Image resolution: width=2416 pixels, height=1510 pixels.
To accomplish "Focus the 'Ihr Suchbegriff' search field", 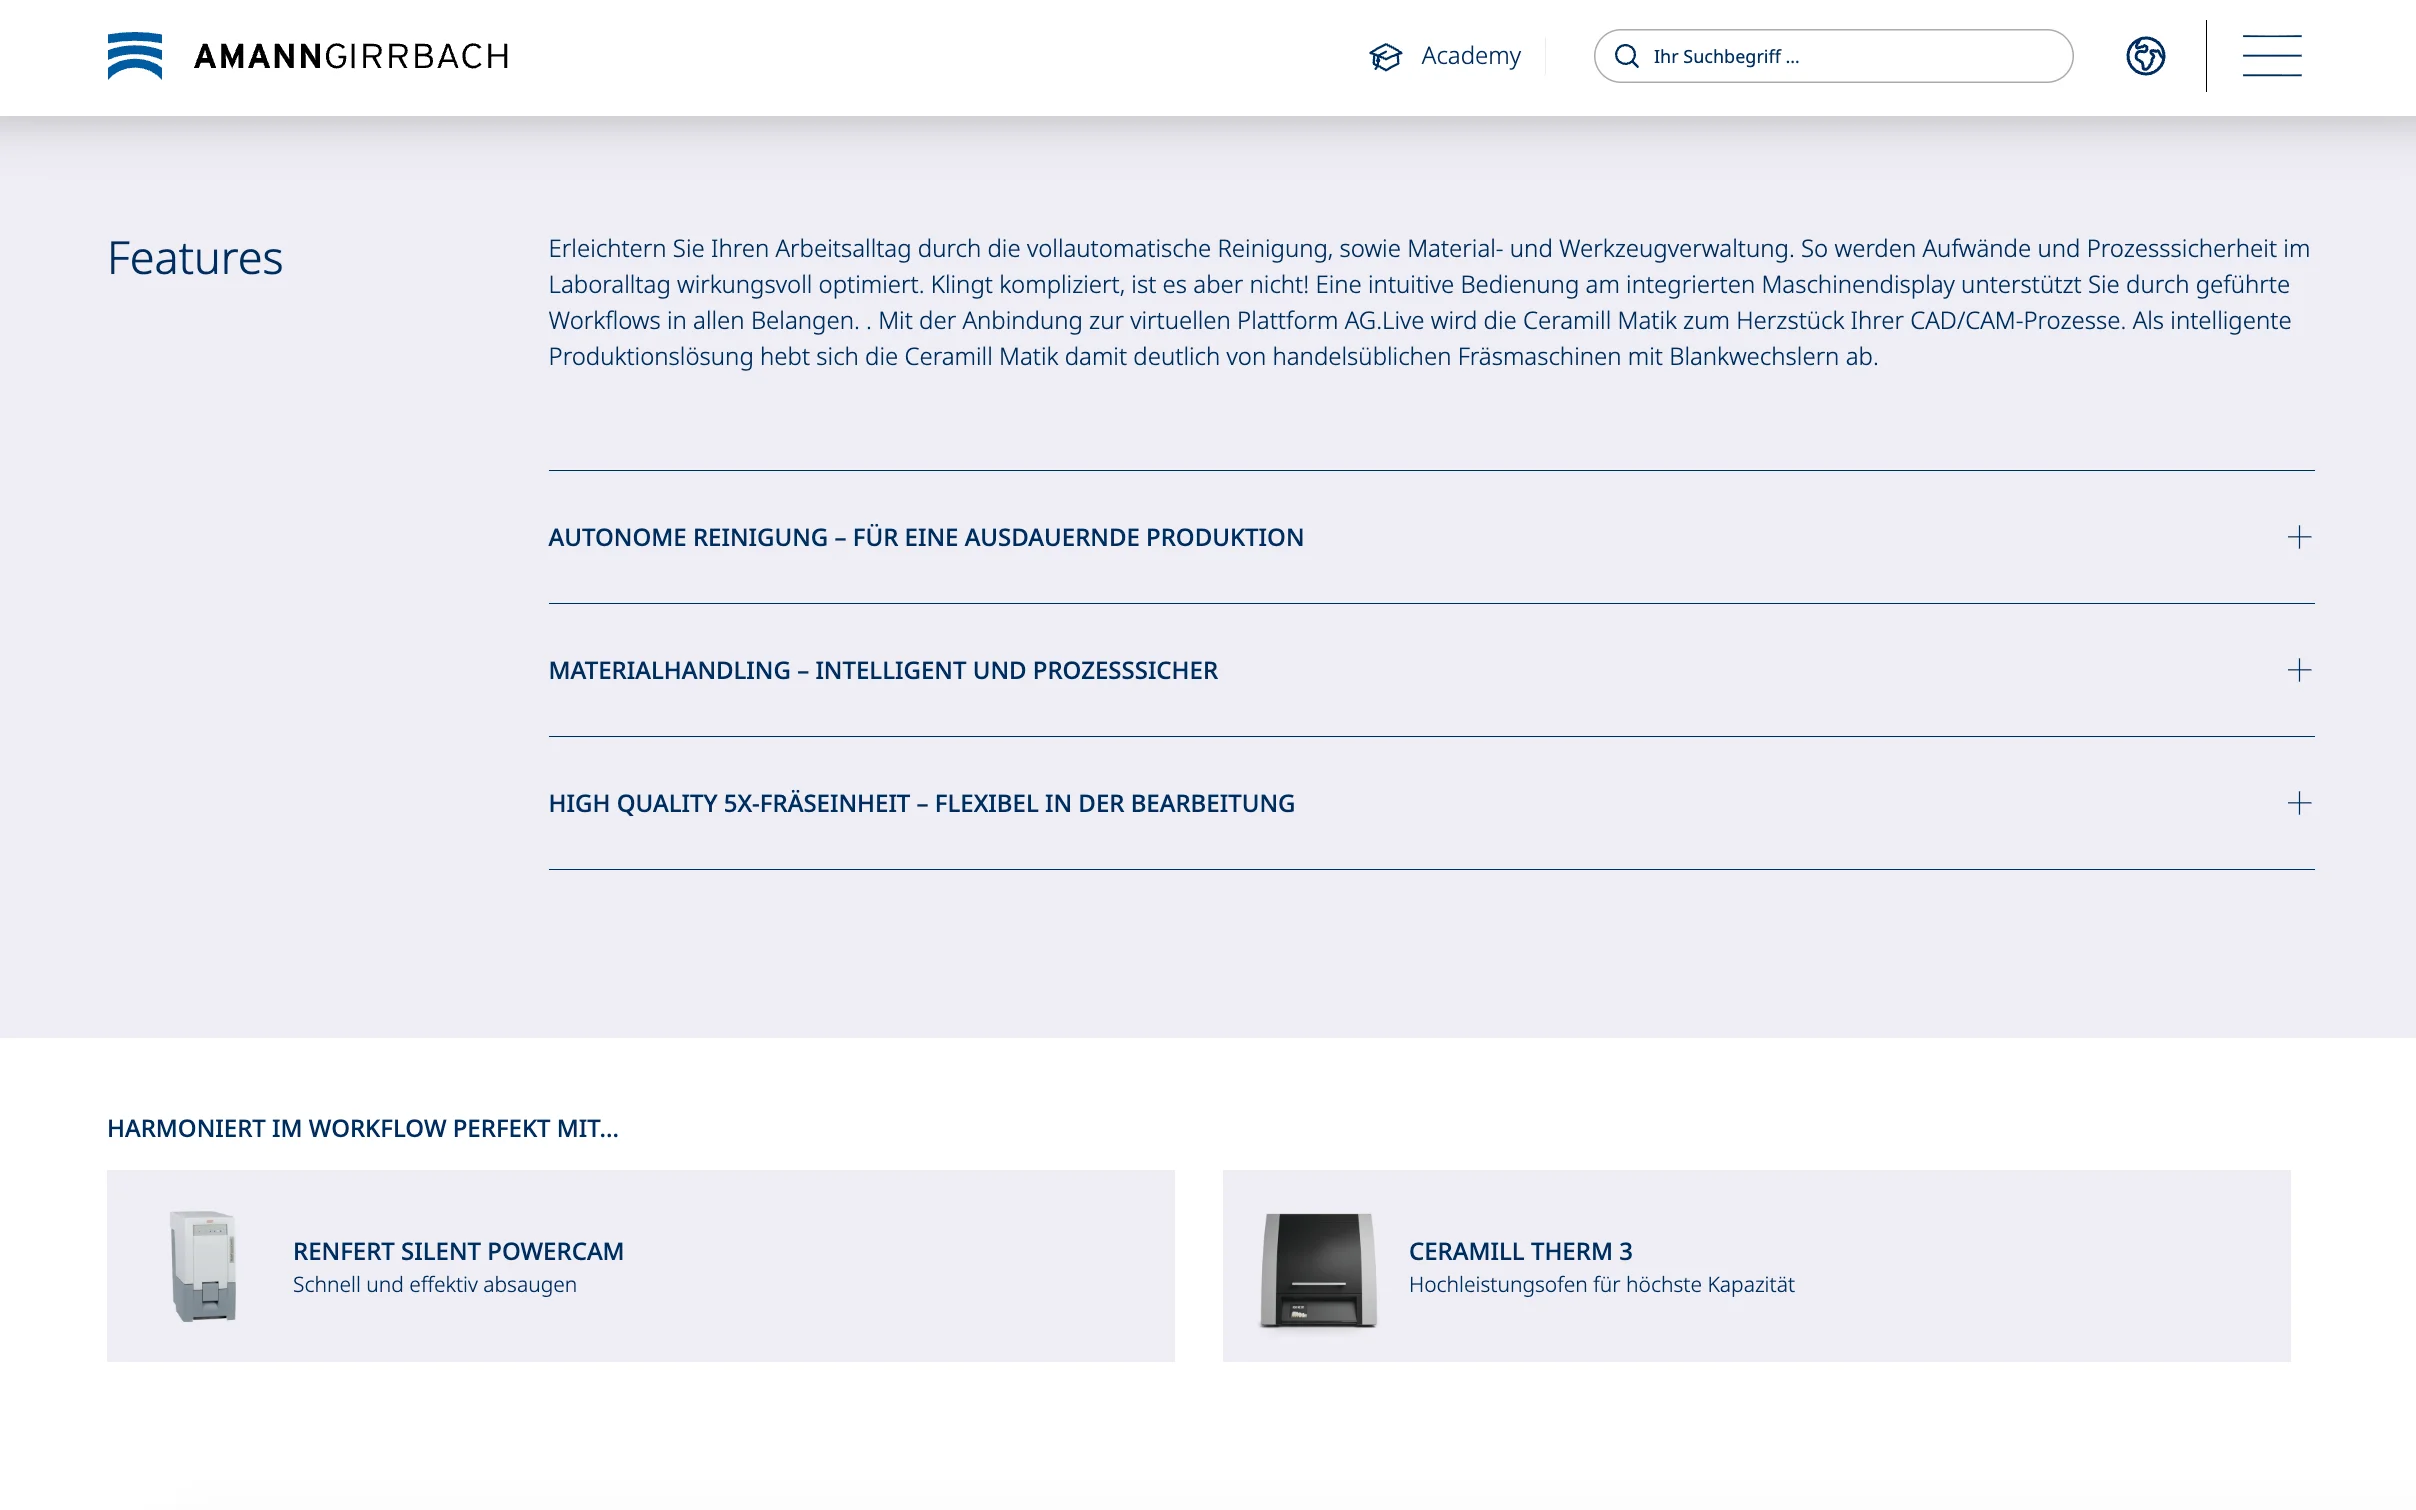I will 1833,56.
